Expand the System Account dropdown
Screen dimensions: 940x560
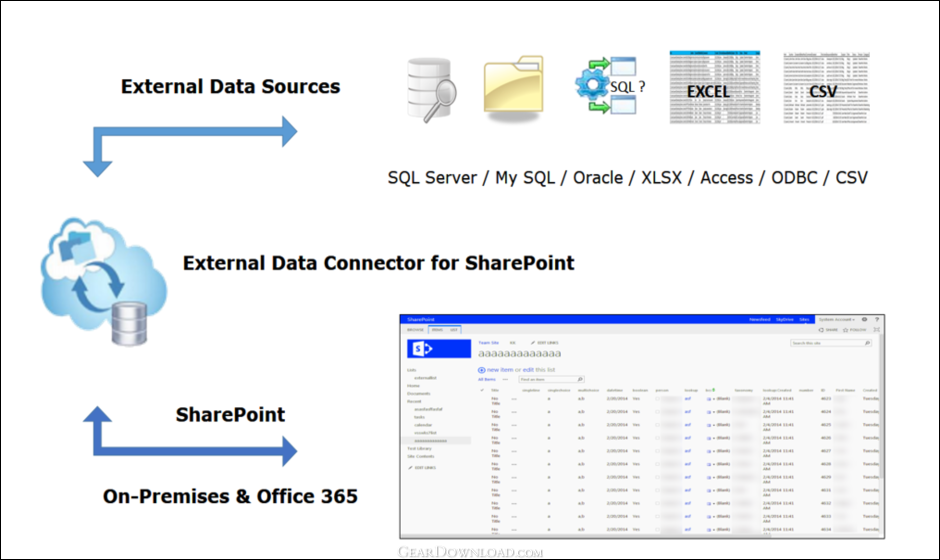(837, 320)
